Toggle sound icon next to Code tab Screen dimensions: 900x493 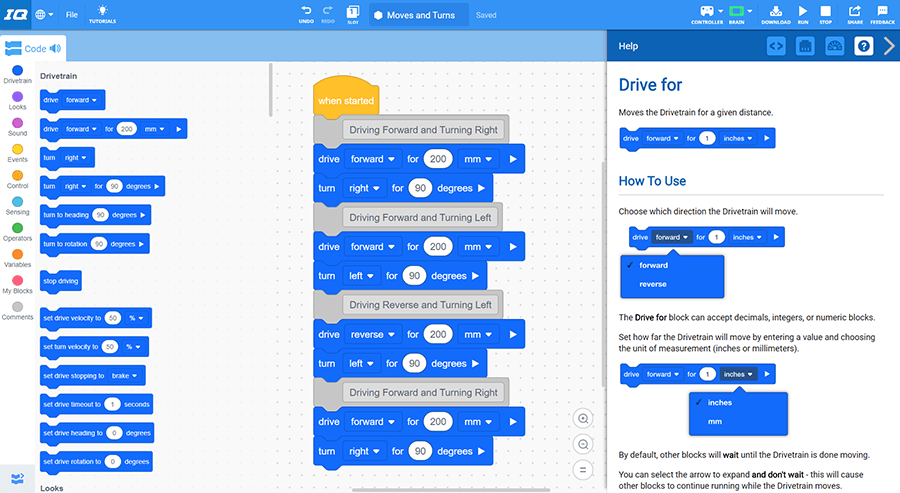[55, 48]
